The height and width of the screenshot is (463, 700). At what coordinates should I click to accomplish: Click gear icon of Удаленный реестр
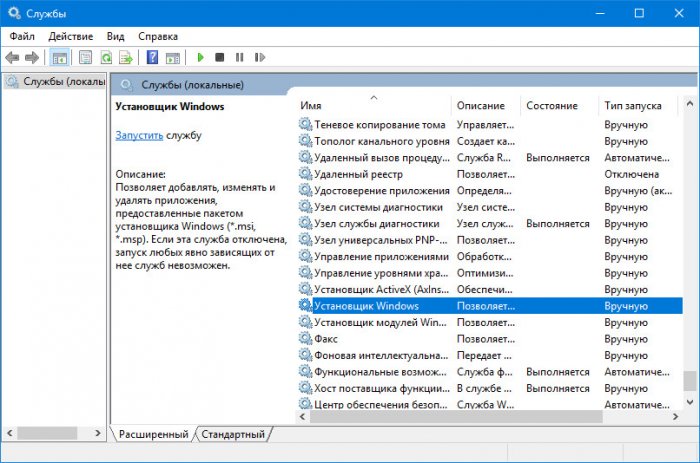coord(305,174)
